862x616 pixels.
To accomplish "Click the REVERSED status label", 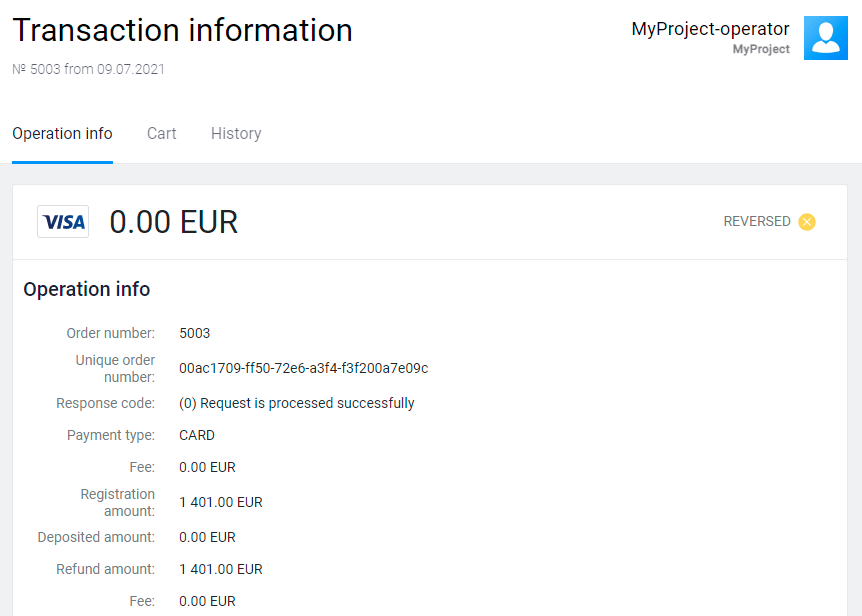I will point(756,222).
